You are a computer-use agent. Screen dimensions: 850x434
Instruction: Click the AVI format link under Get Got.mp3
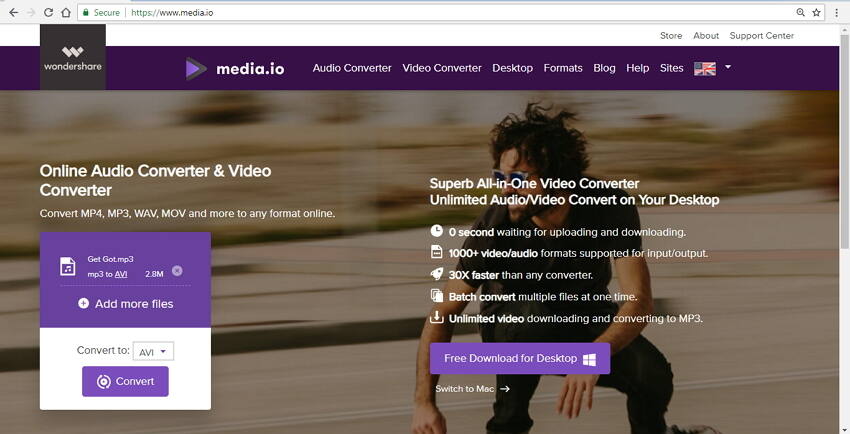pyautogui.click(x=121, y=274)
